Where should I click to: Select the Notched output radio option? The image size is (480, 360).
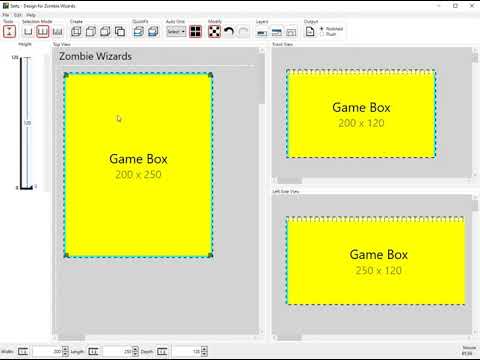point(332,29)
